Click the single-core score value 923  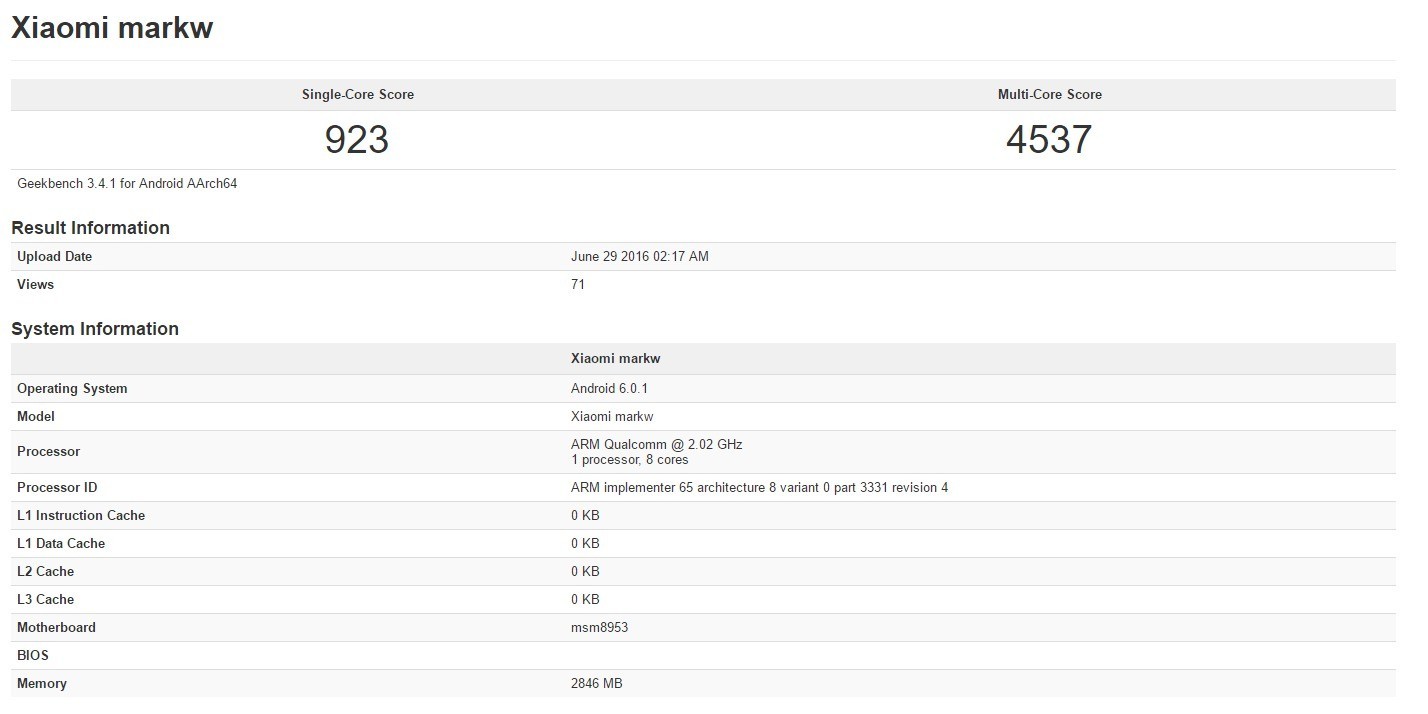[356, 140]
